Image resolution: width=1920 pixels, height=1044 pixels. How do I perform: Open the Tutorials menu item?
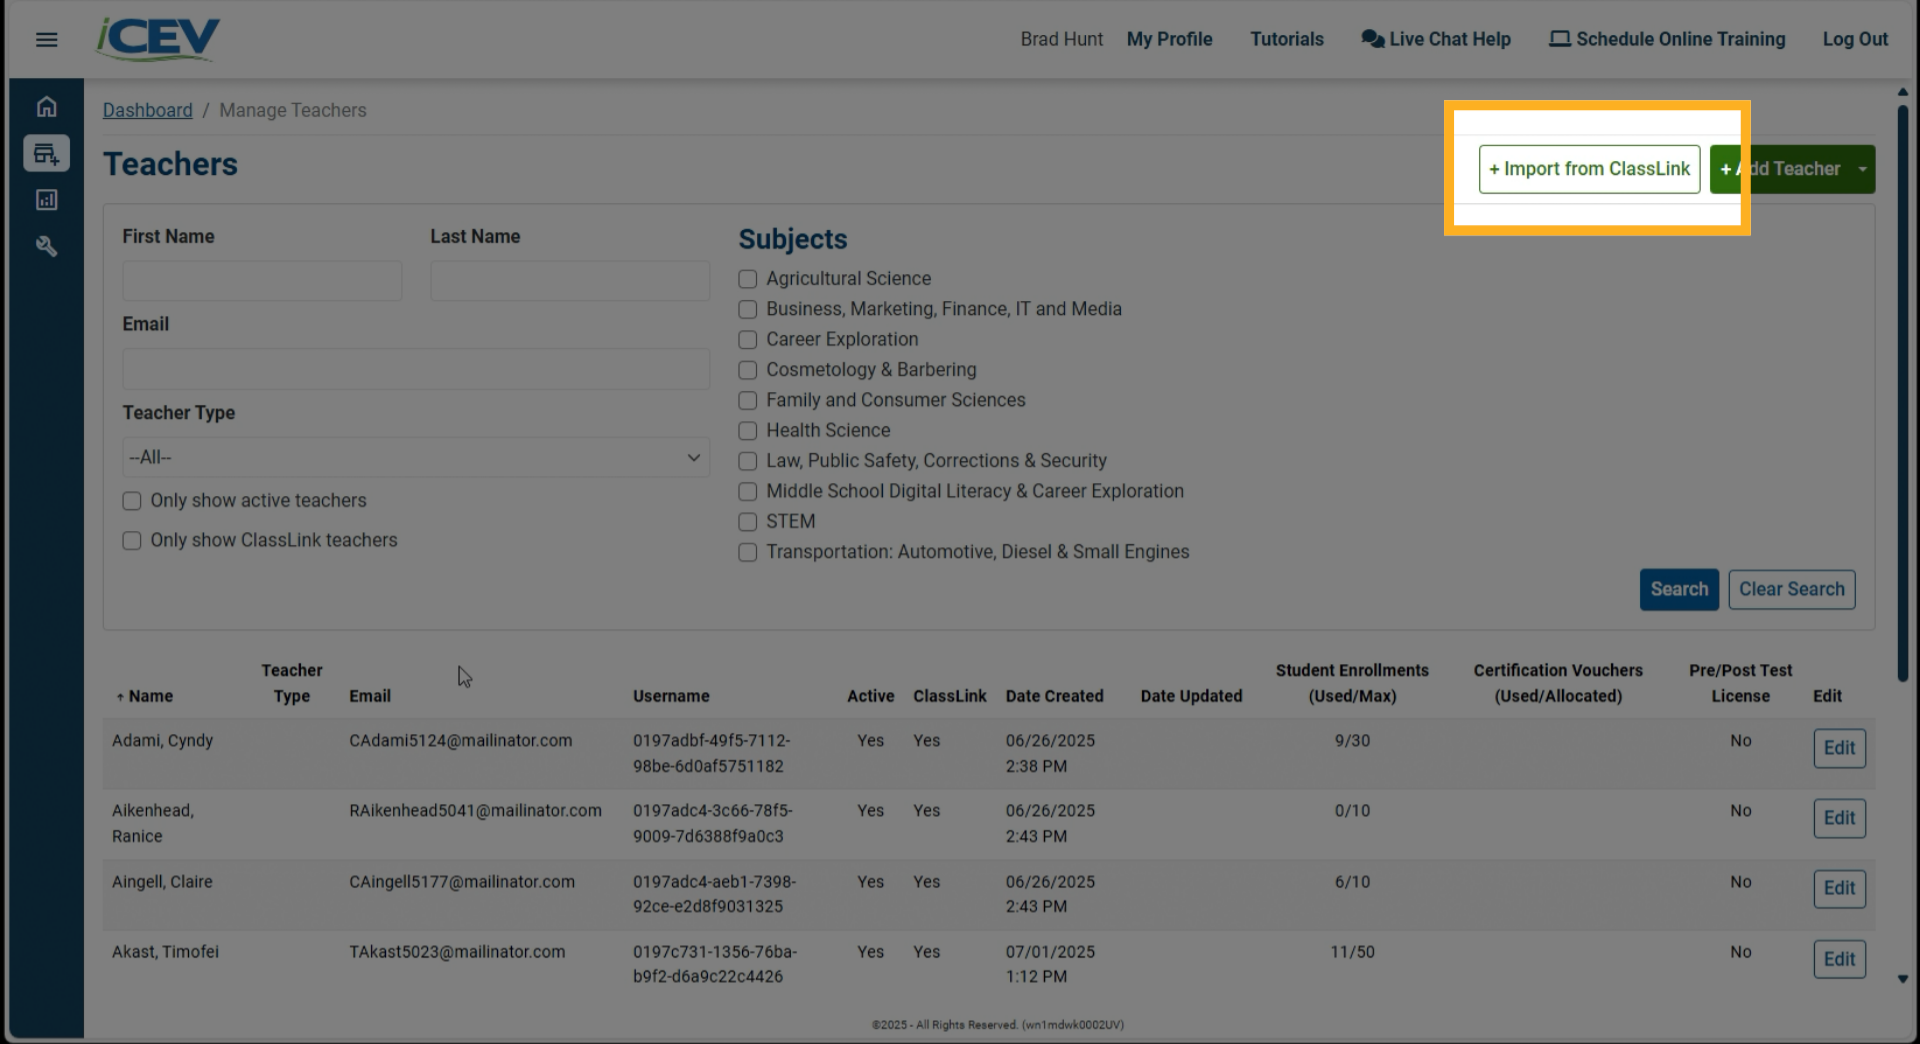(1286, 39)
